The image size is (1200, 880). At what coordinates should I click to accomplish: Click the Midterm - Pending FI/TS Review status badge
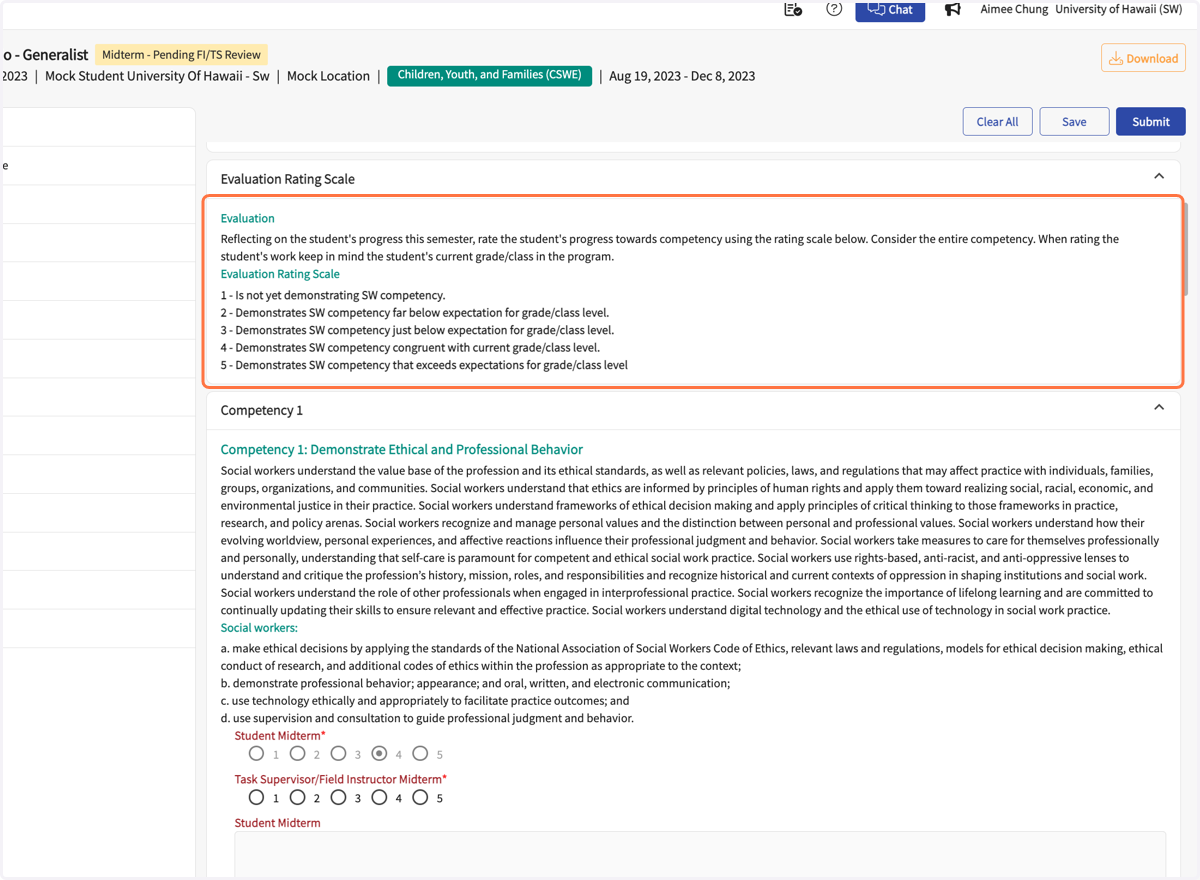click(181, 55)
